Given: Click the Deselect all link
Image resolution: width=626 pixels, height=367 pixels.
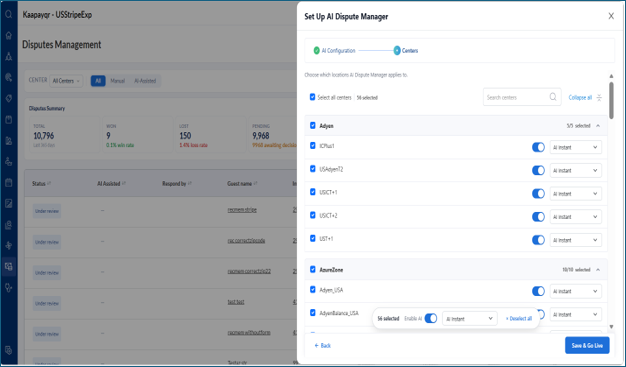Looking at the screenshot, I should [x=519, y=319].
